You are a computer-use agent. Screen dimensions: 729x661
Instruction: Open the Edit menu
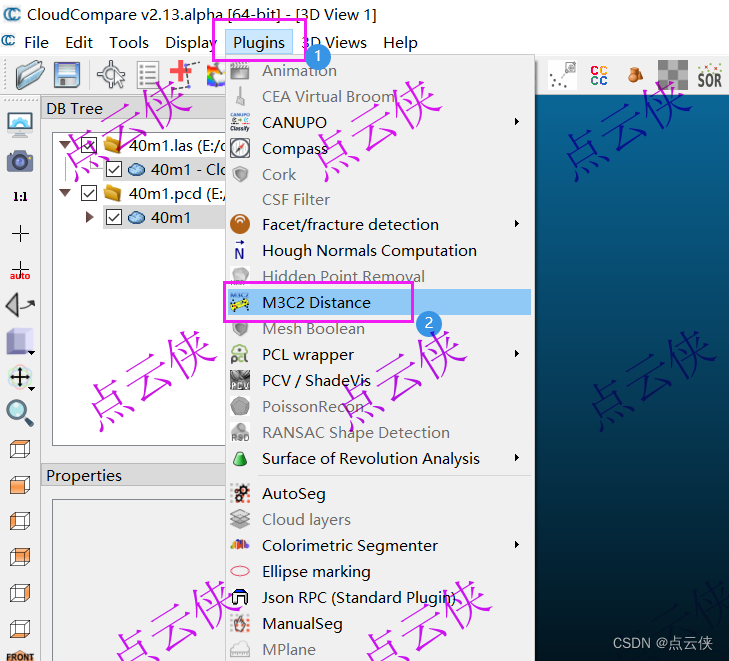pyautogui.click(x=79, y=43)
